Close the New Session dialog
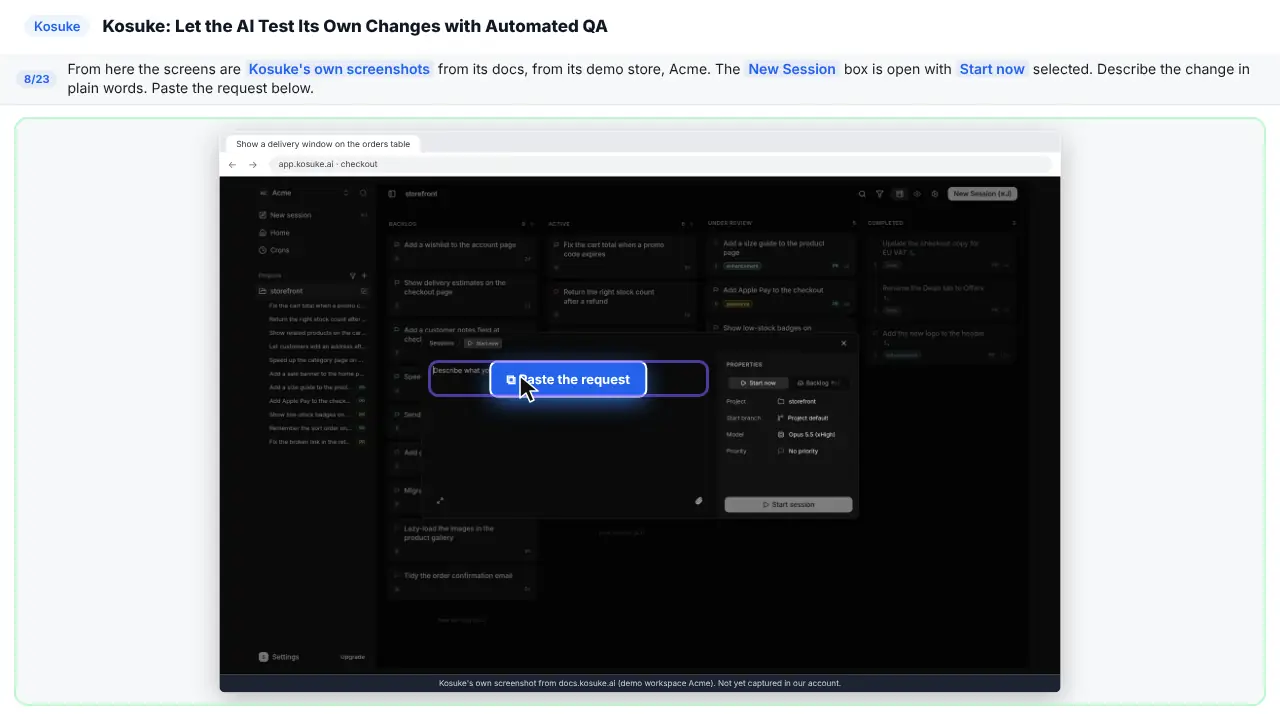Screen dimensions: 1280x720 (x=843, y=343)
